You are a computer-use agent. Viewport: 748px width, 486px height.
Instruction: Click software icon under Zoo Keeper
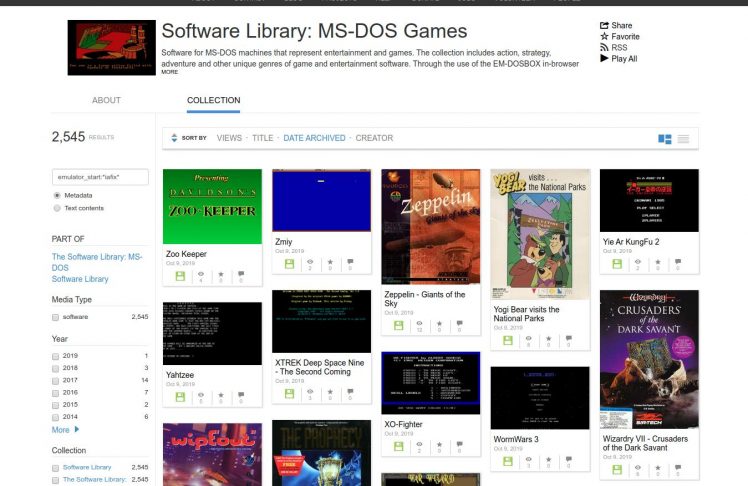(180, 276)
